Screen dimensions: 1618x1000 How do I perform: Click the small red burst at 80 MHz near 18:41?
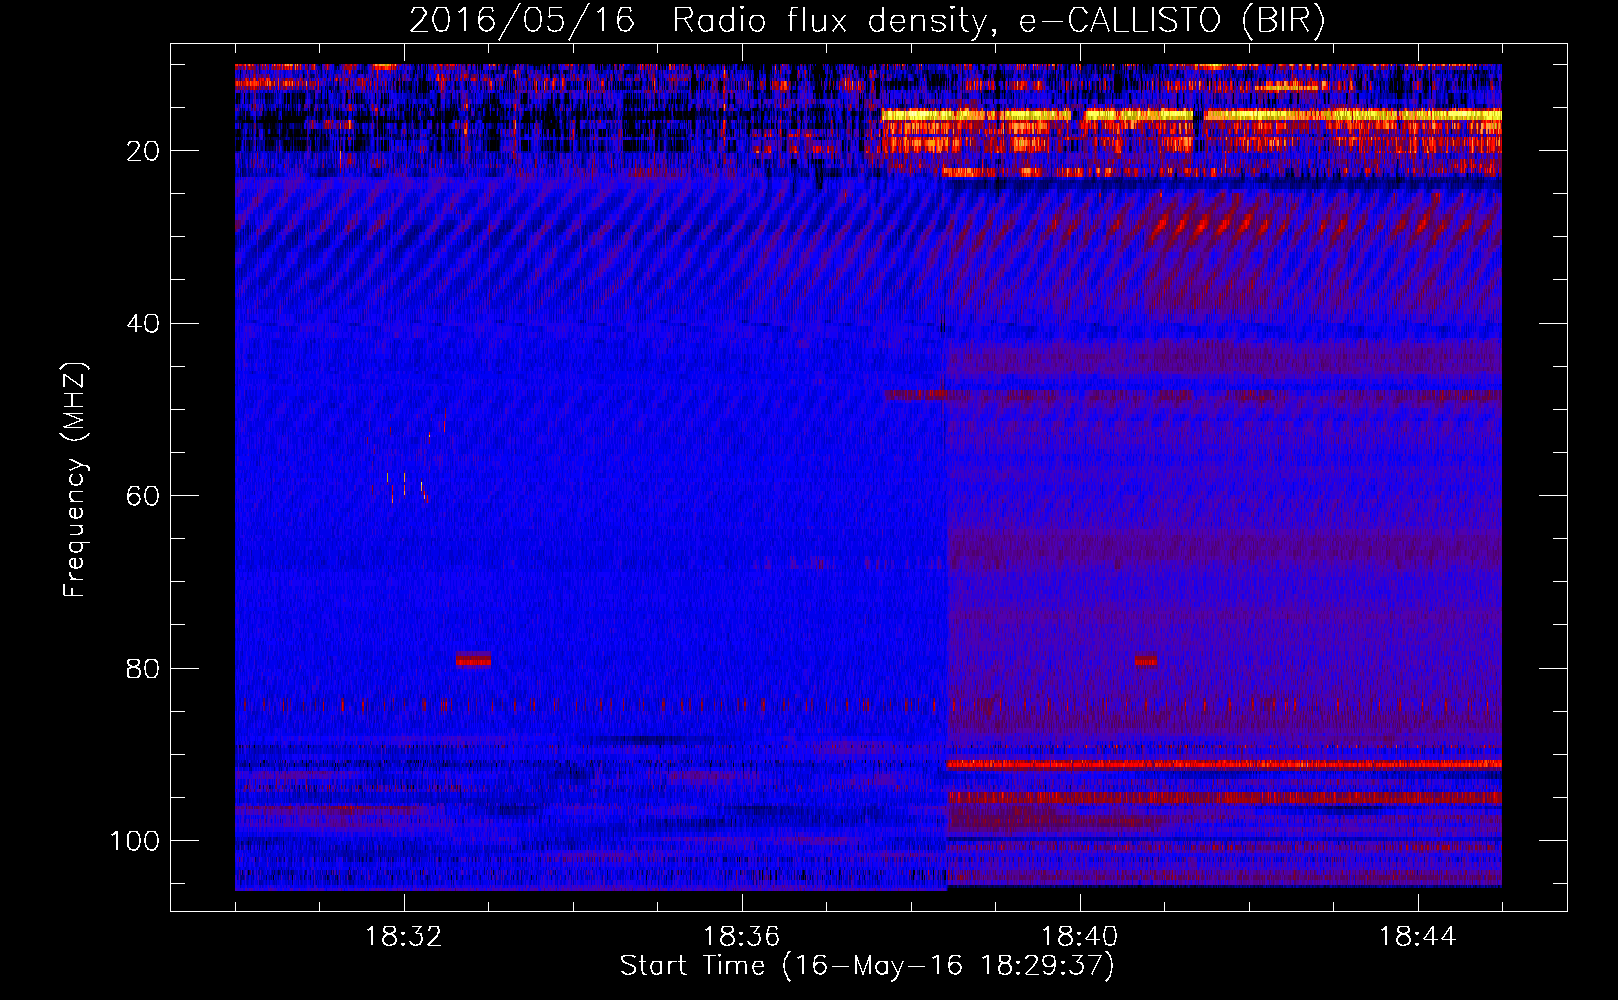click(1146, 660)
